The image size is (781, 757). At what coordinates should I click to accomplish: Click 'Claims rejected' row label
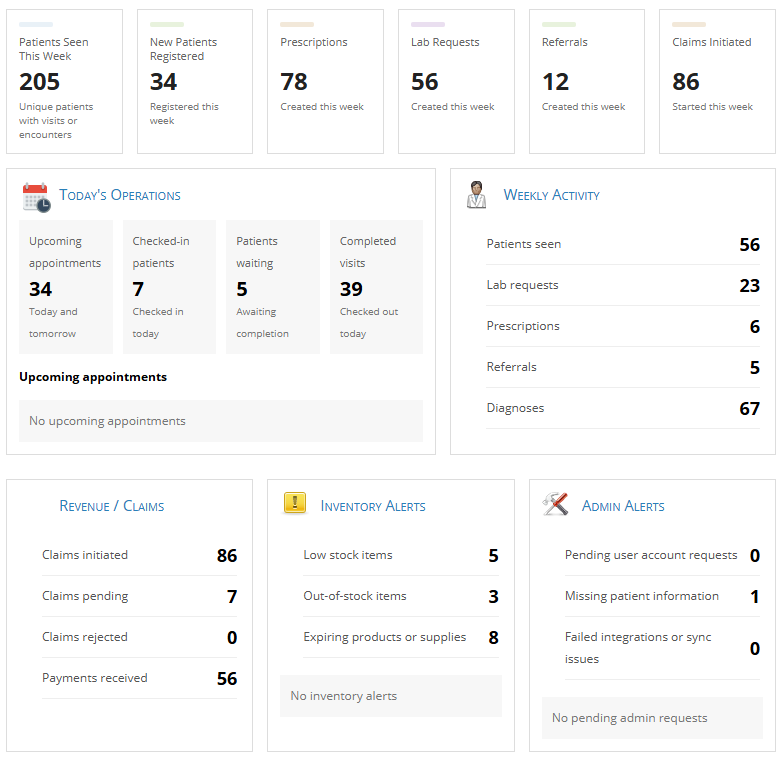tap(85, 637)
